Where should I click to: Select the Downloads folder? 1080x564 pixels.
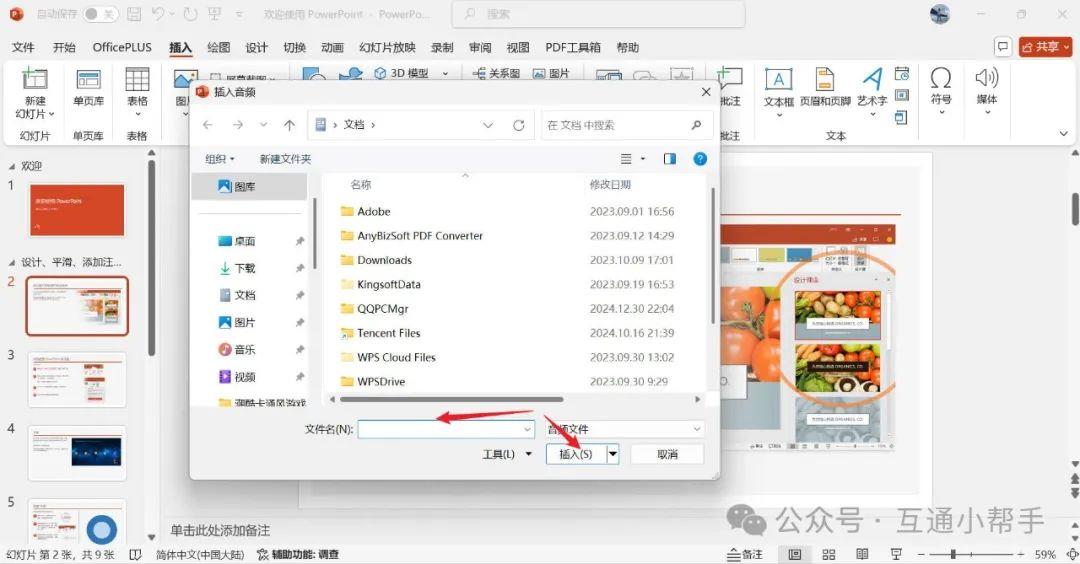tap(384, 260)
